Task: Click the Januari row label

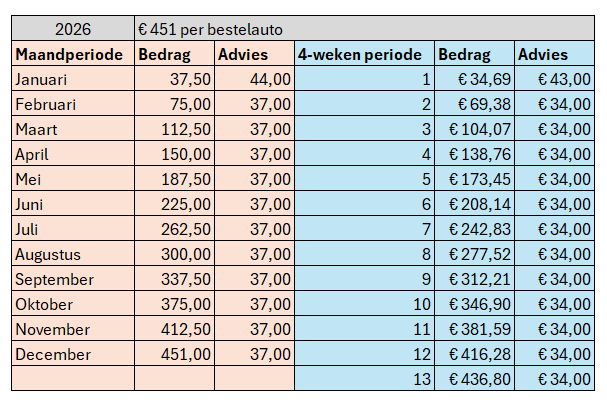Action: point(73,79)
